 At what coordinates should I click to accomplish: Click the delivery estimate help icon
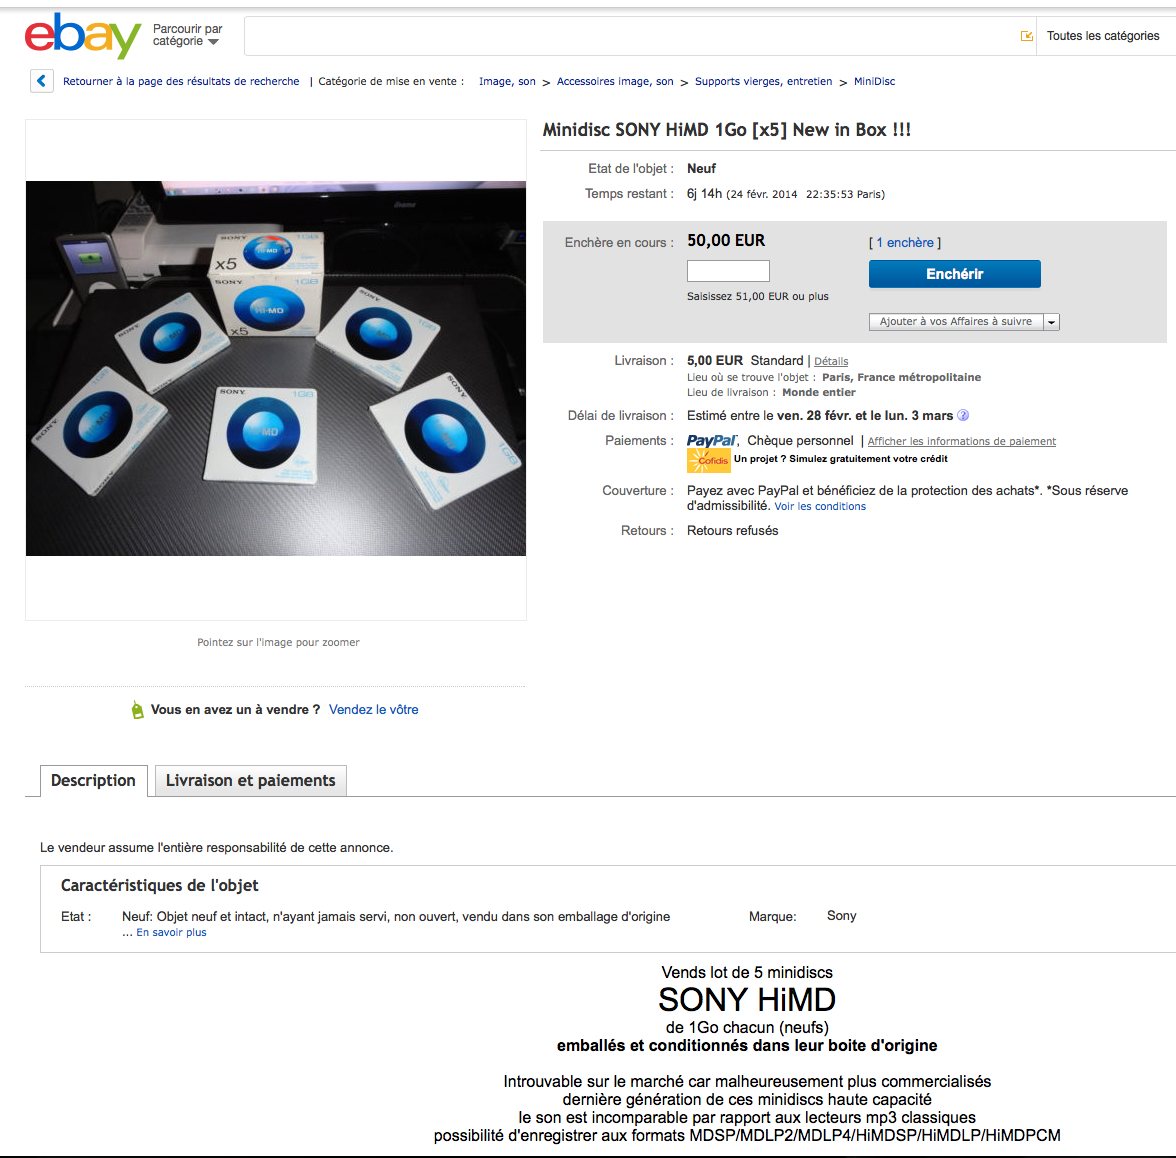tap(963, 416)
